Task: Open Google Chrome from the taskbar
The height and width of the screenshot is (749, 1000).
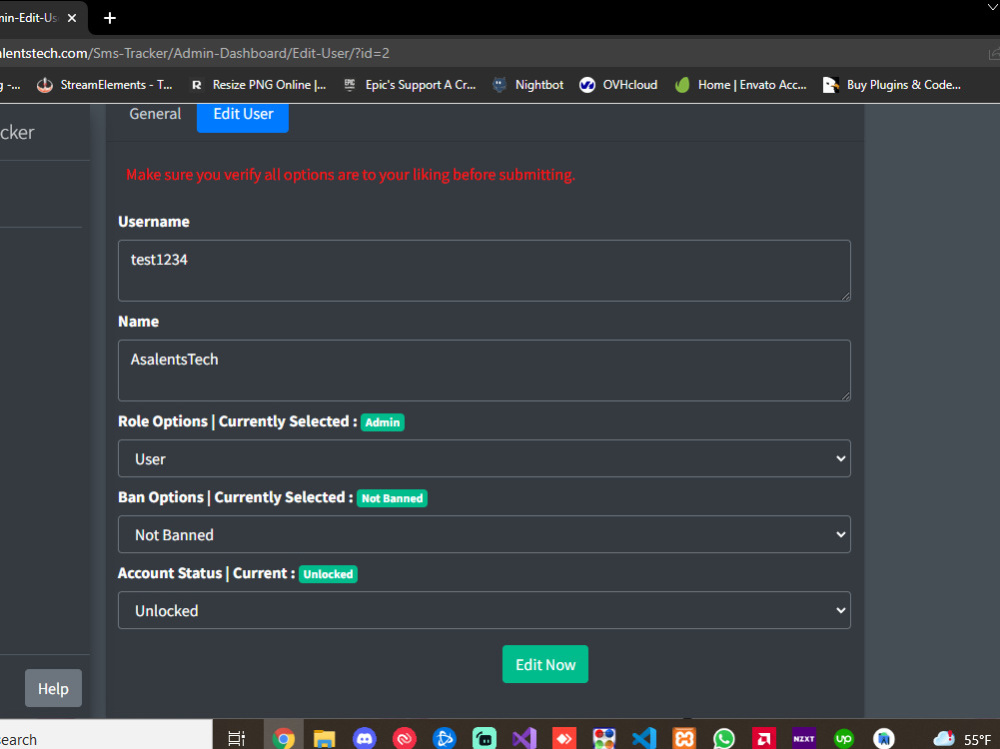Action: point(284,738)
